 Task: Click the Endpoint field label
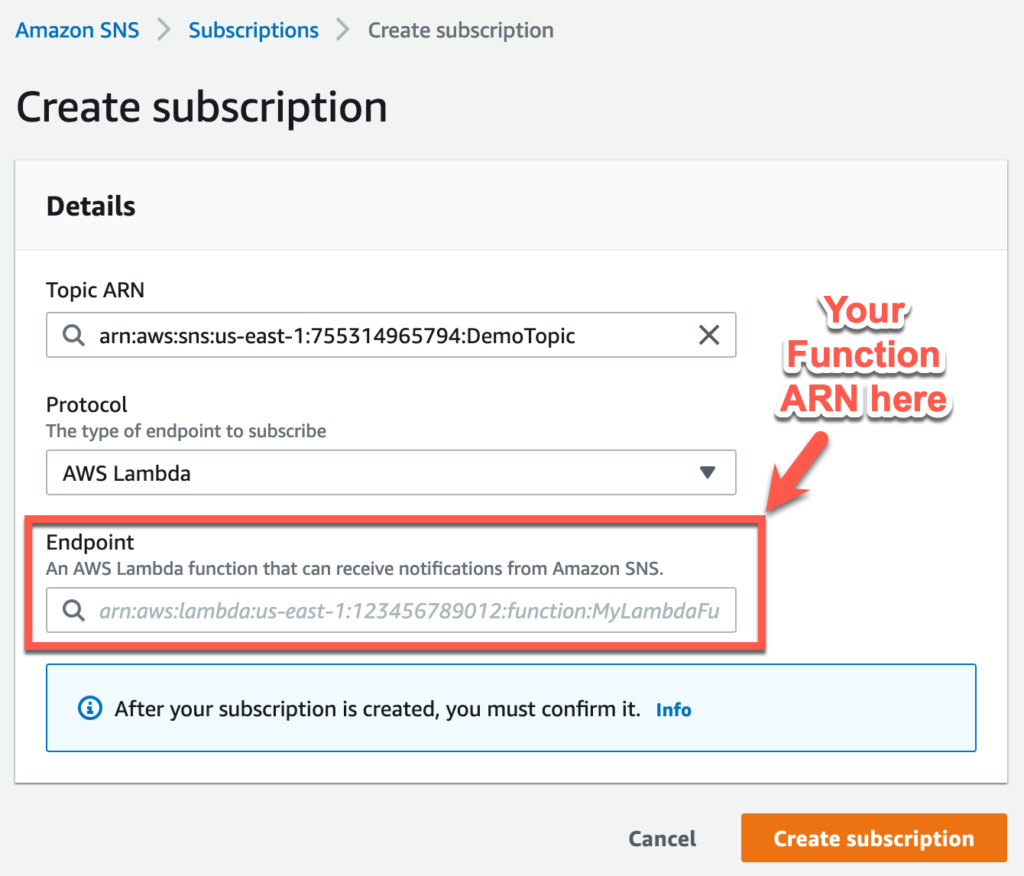tap(90, 542)
